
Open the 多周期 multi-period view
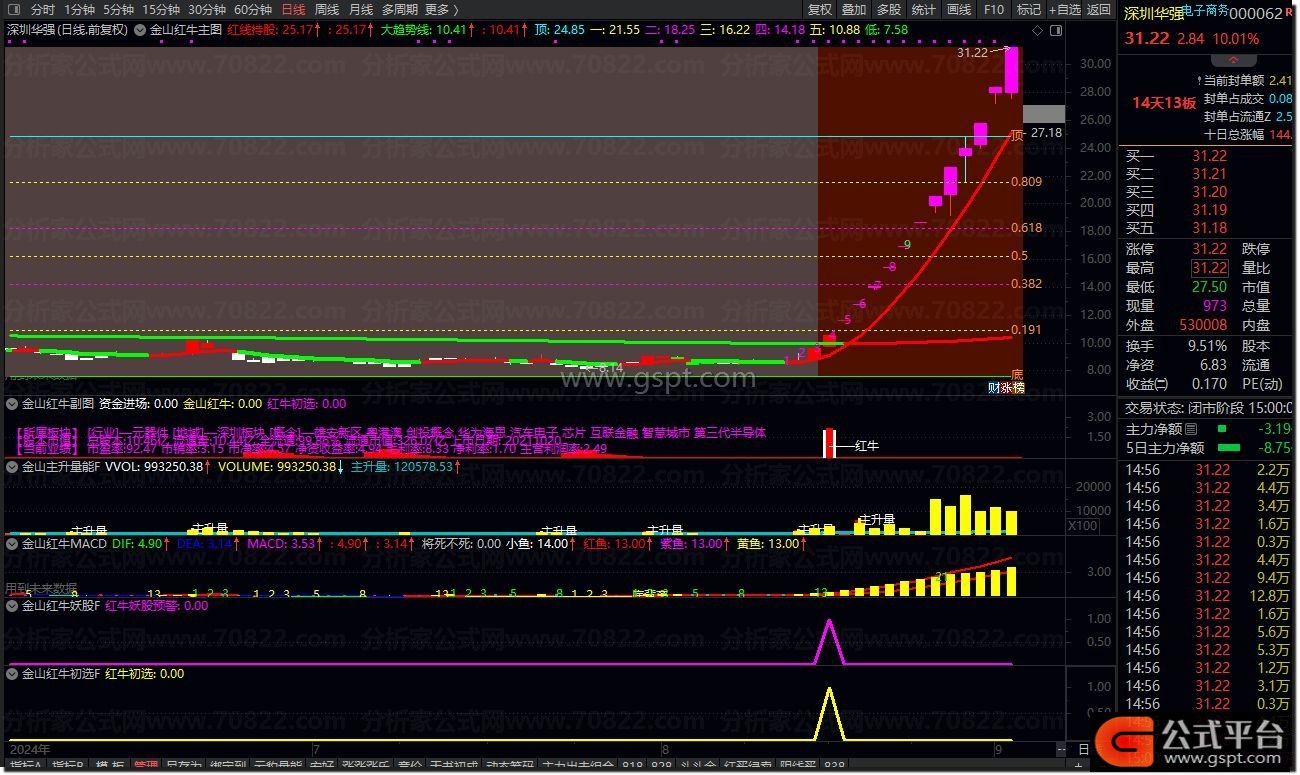(x=399, y=9)
